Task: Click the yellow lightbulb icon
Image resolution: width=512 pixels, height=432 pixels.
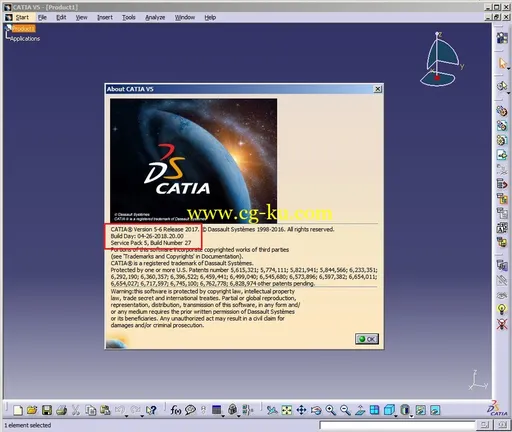Action: click(502, 309)
